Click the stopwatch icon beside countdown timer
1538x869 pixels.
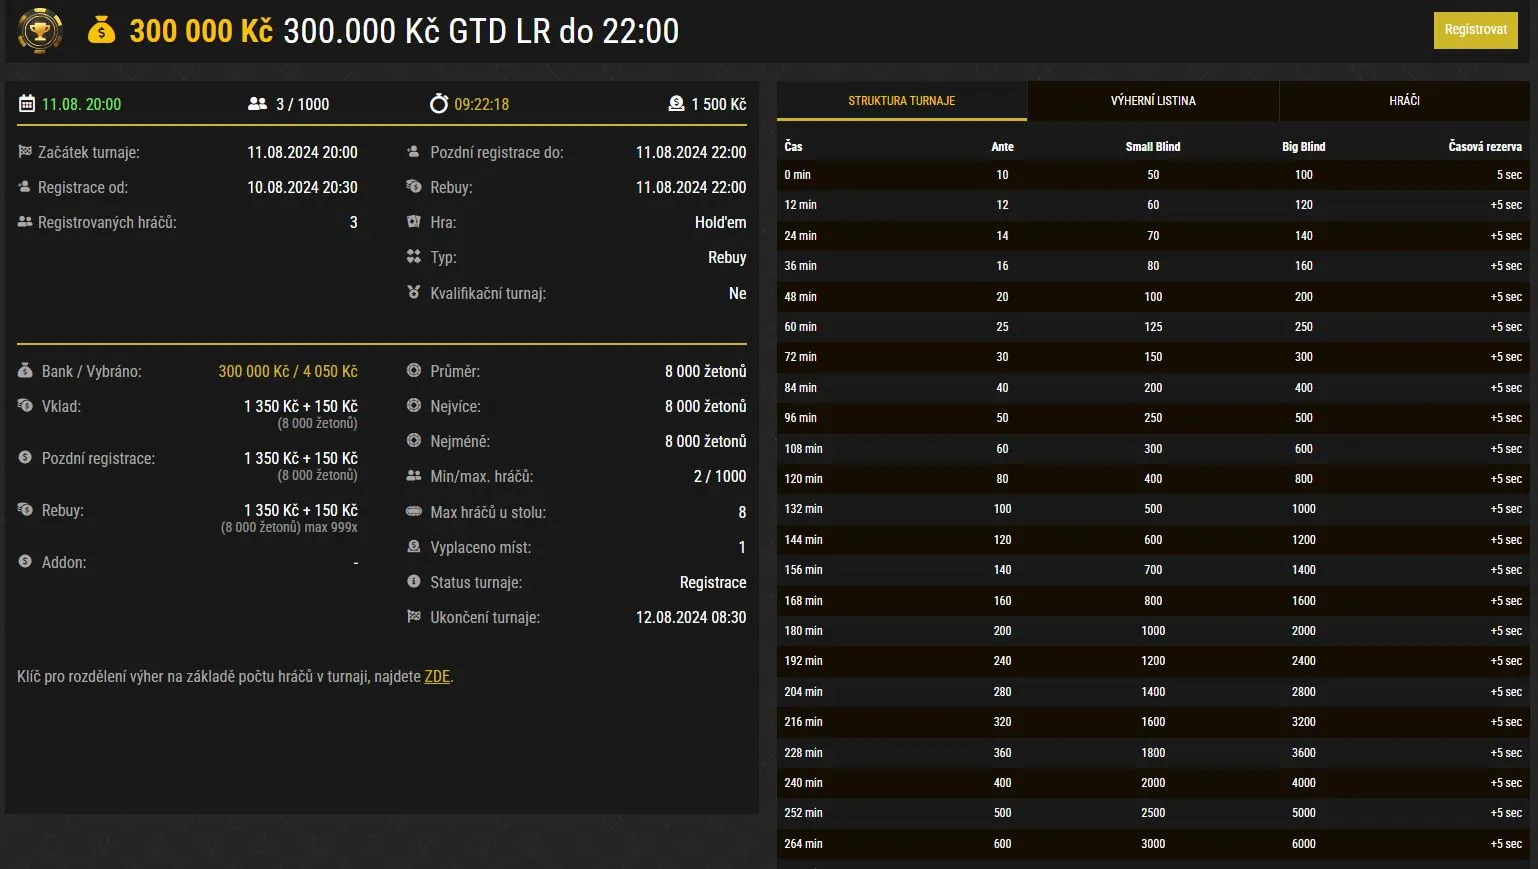[x=439, y=104]
